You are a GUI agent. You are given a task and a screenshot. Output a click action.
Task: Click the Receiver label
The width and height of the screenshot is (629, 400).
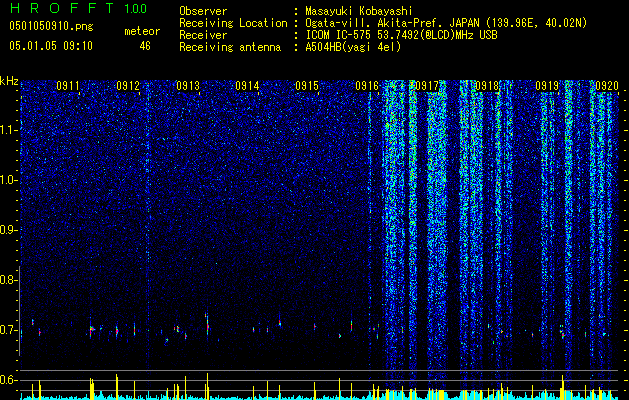pyautogui.click(x=203, y=35)
